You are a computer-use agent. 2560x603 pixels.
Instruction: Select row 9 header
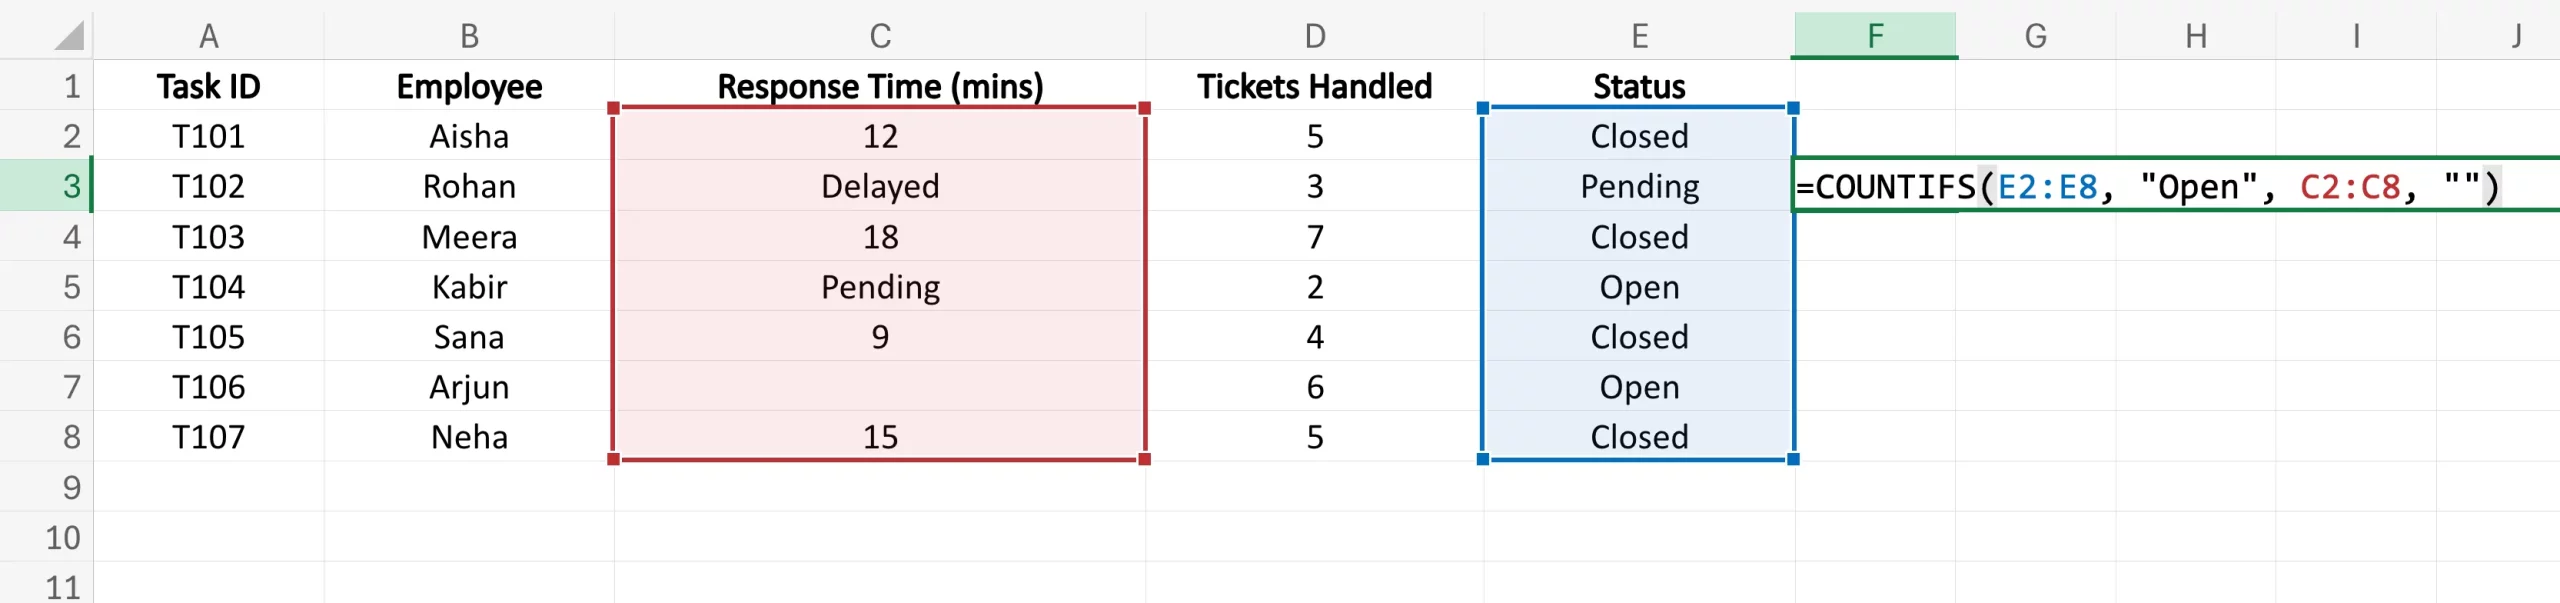(x=70, y=487)
